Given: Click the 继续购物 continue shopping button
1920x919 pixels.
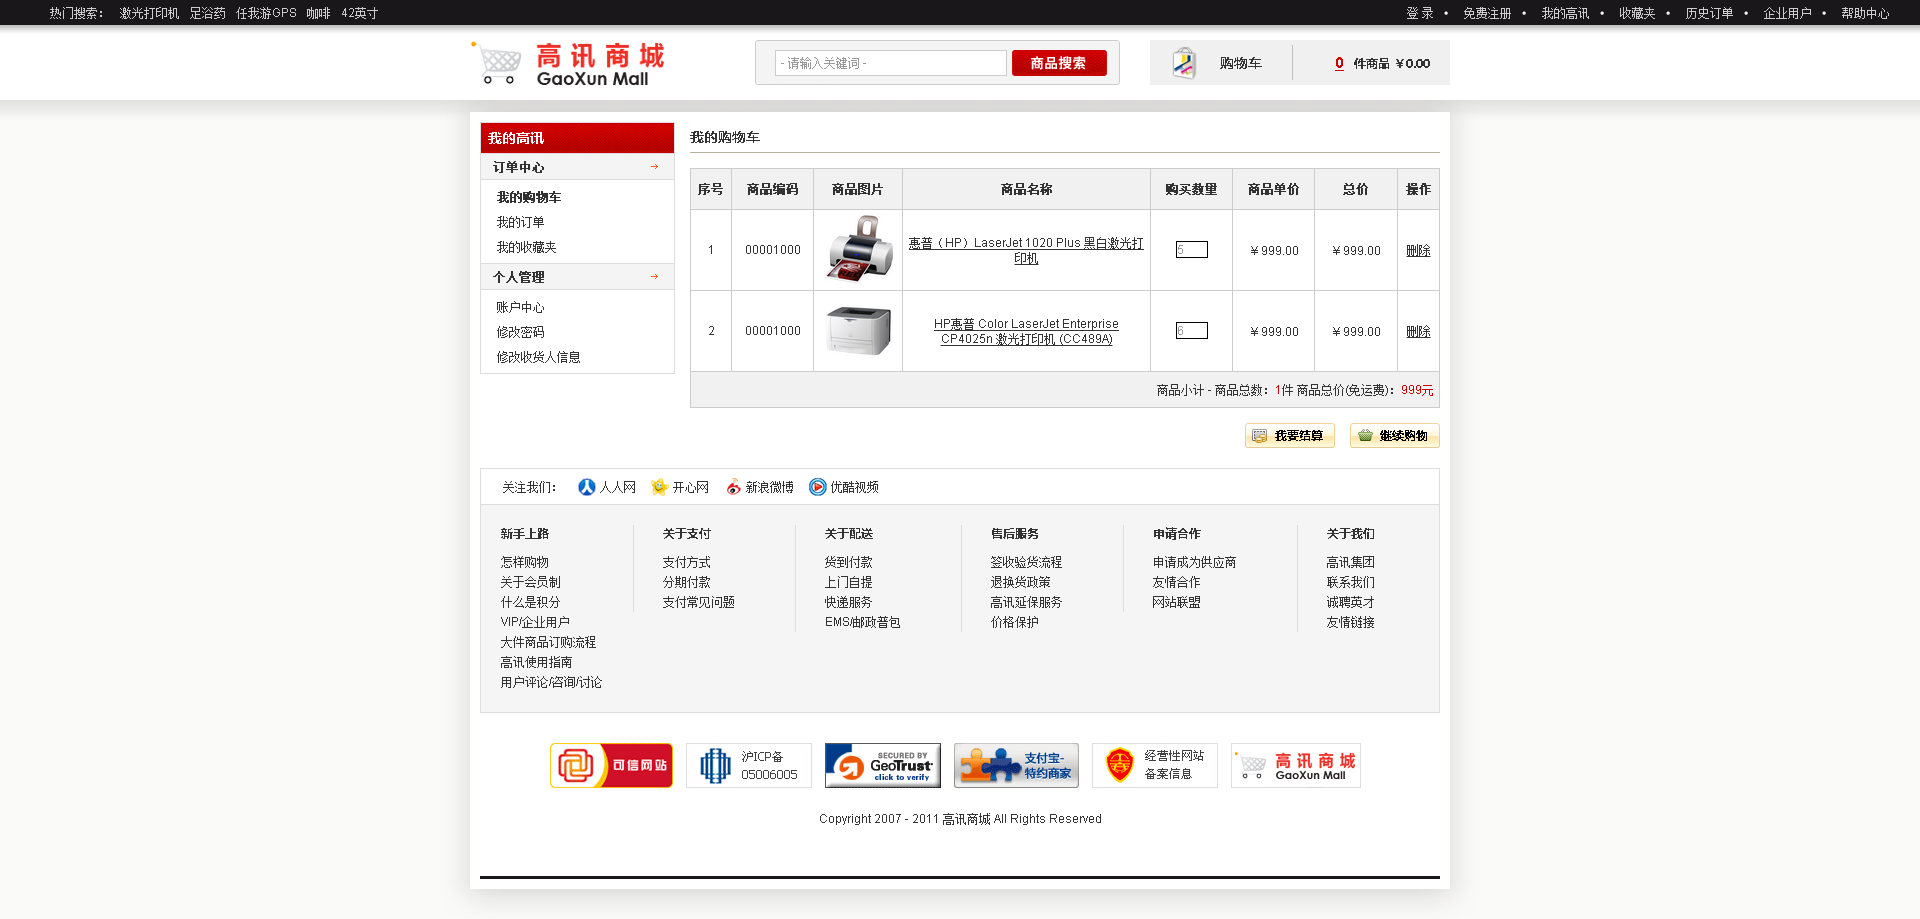Looking at the screenshot, I should (x=1394, y=436).
